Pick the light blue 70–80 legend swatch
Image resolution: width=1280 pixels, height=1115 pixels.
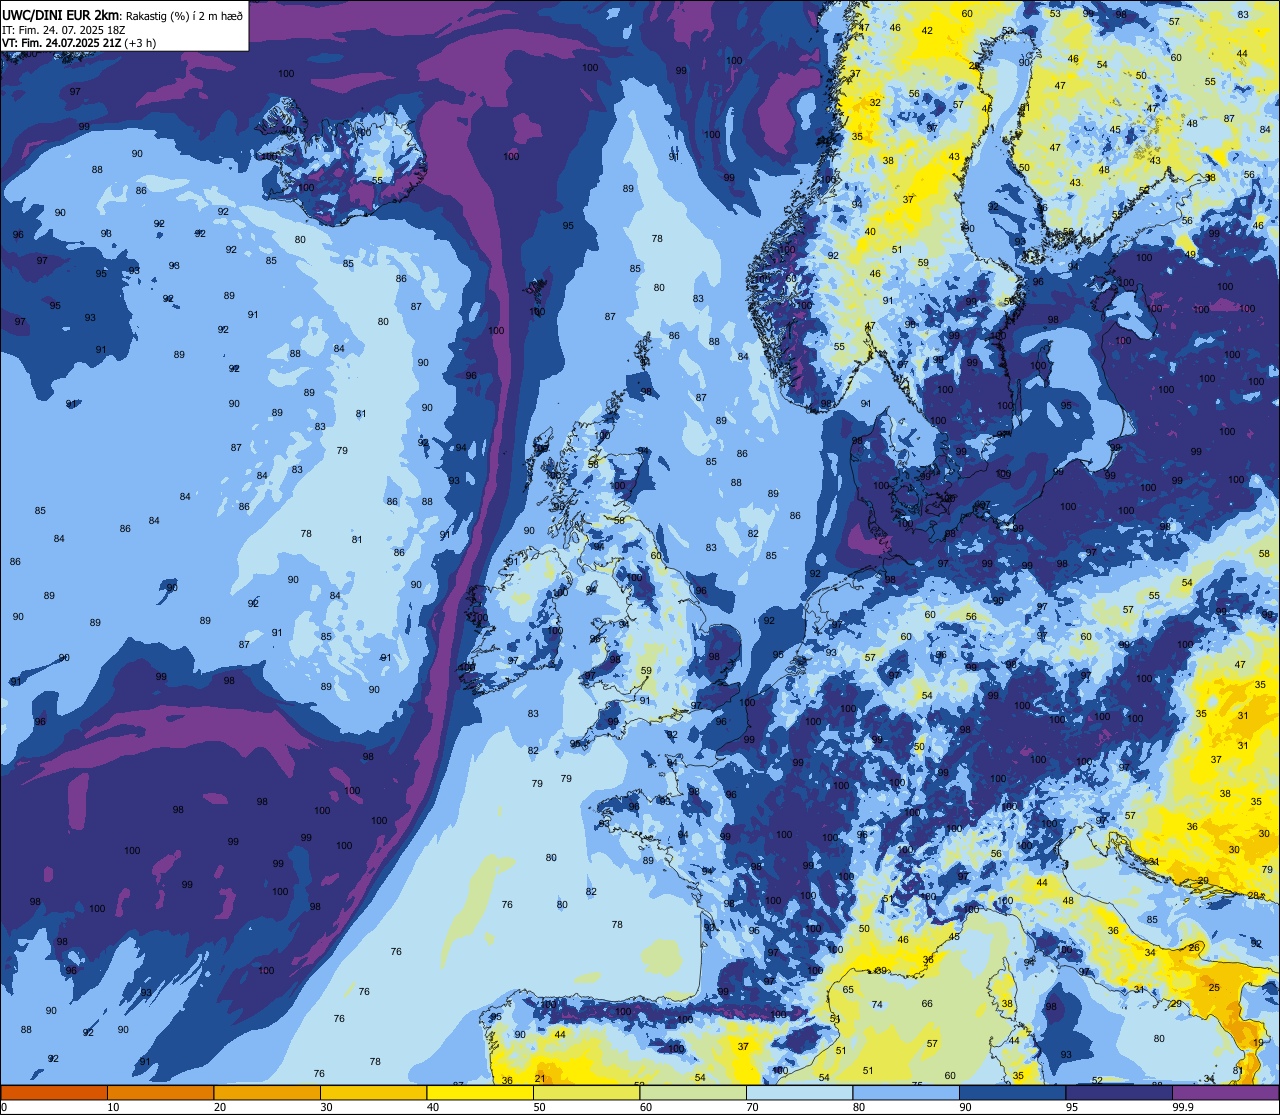coord(799,1093)
